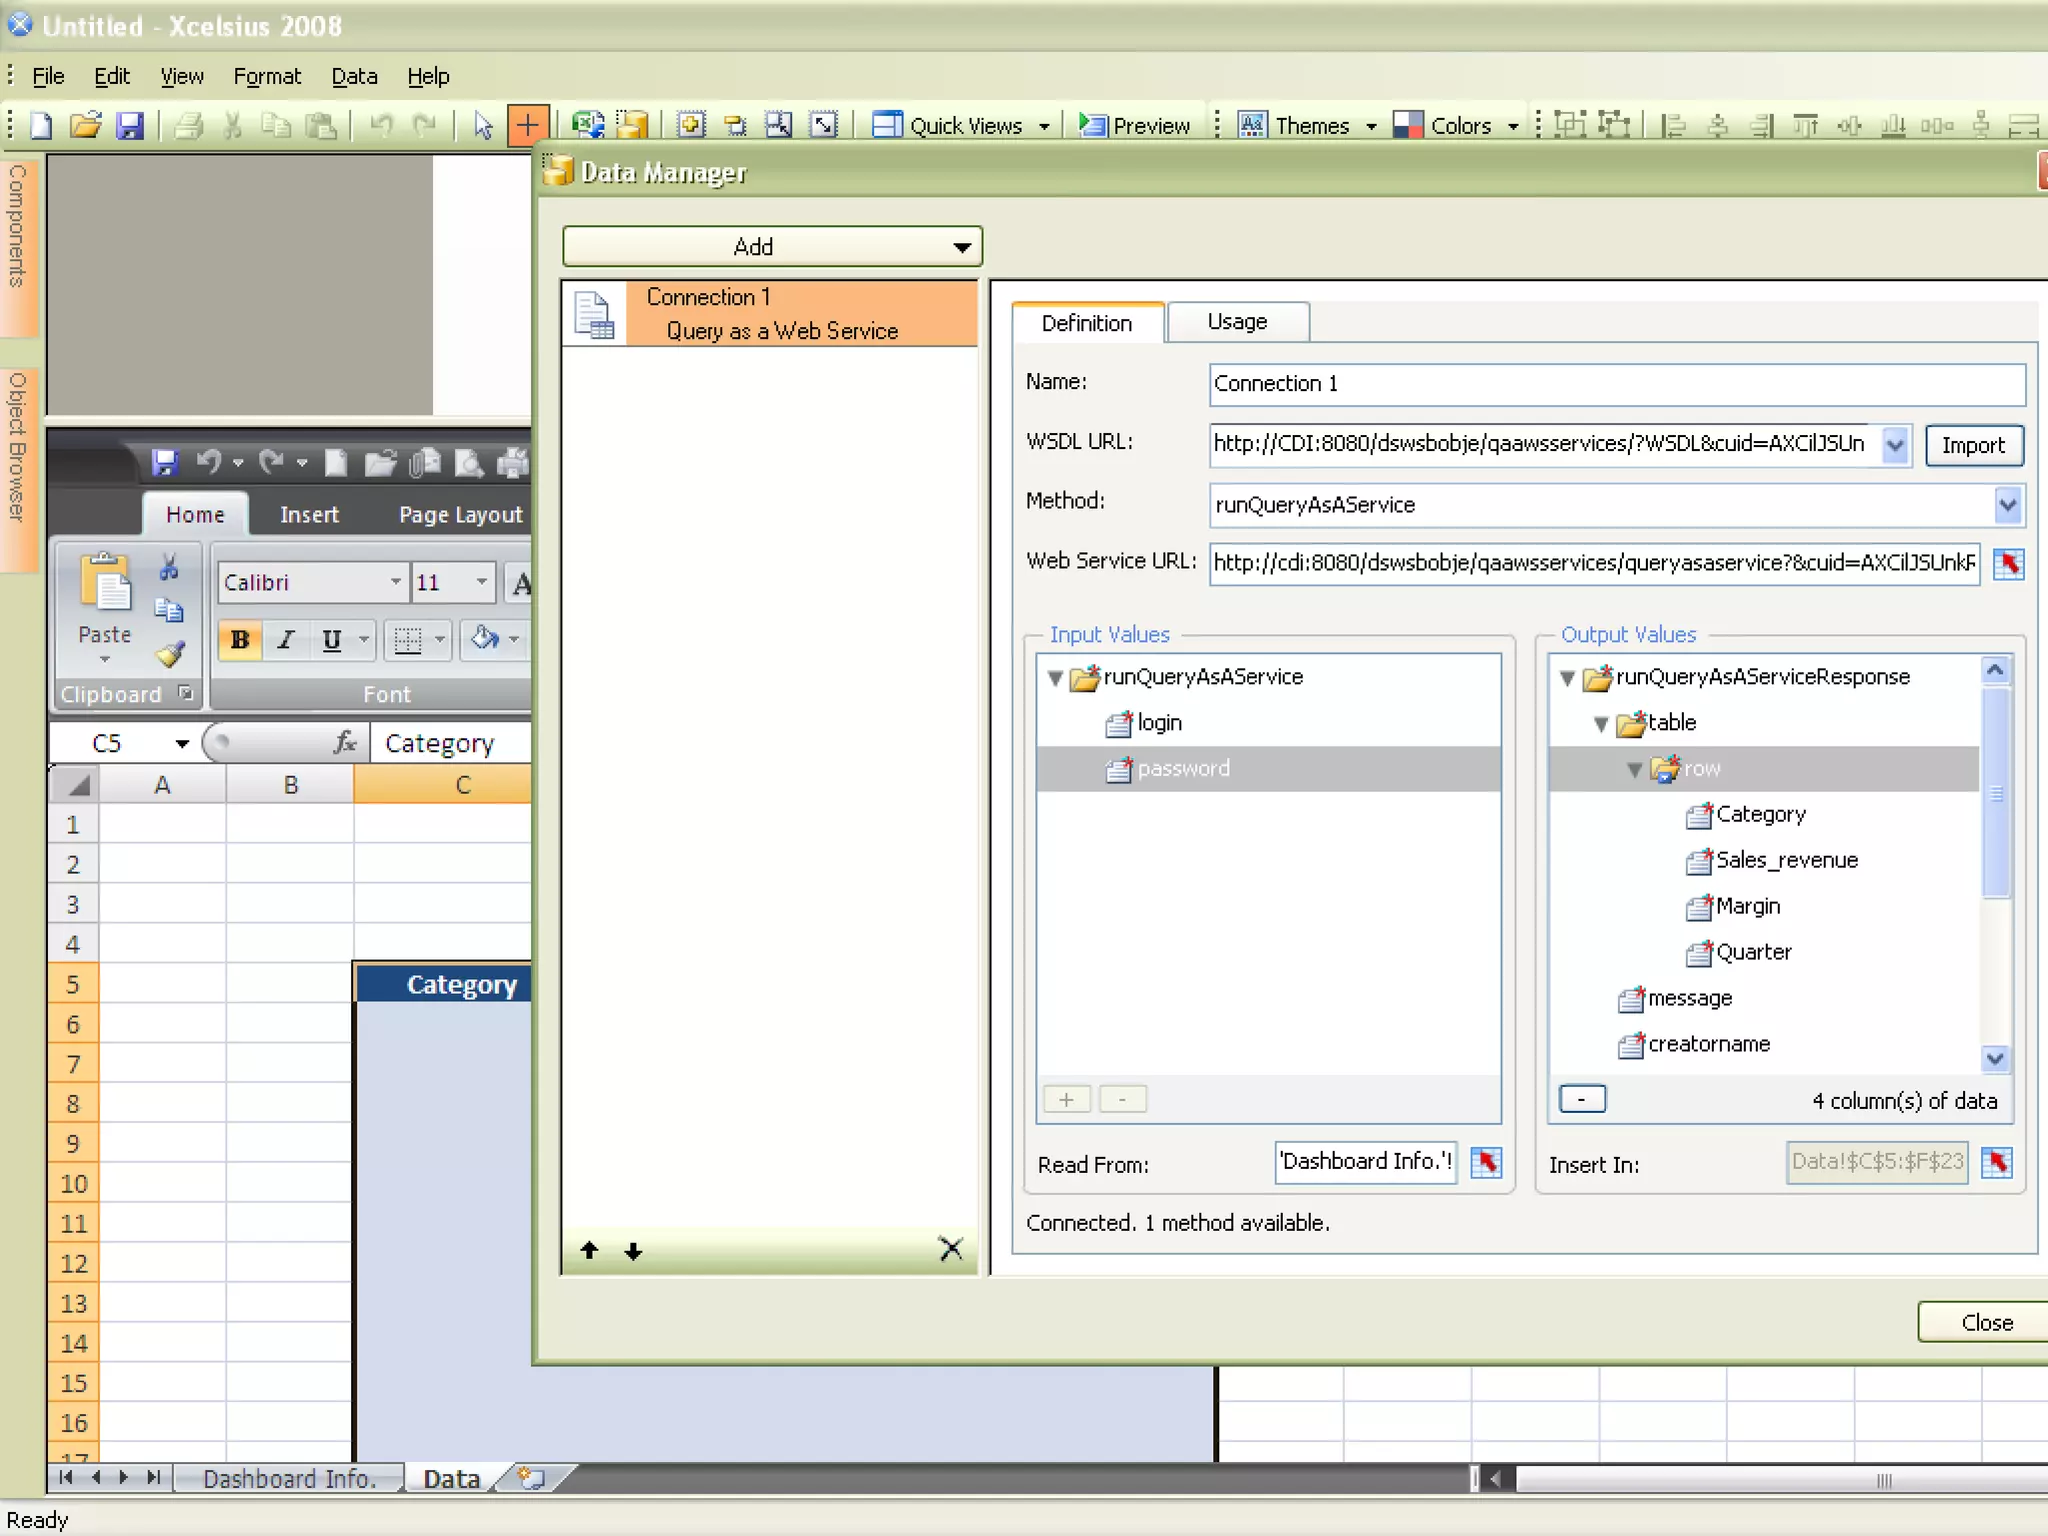Open the View menu
The width and height of the screenshot is (2048, 1536).
(x=182, y=77)
